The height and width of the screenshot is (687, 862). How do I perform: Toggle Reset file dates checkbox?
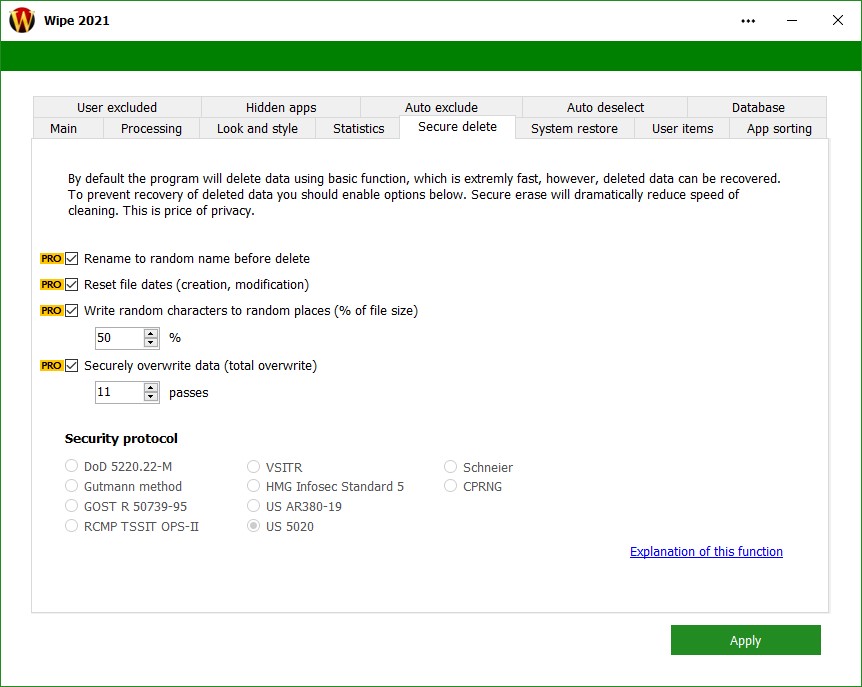click(x=72, y=285)
